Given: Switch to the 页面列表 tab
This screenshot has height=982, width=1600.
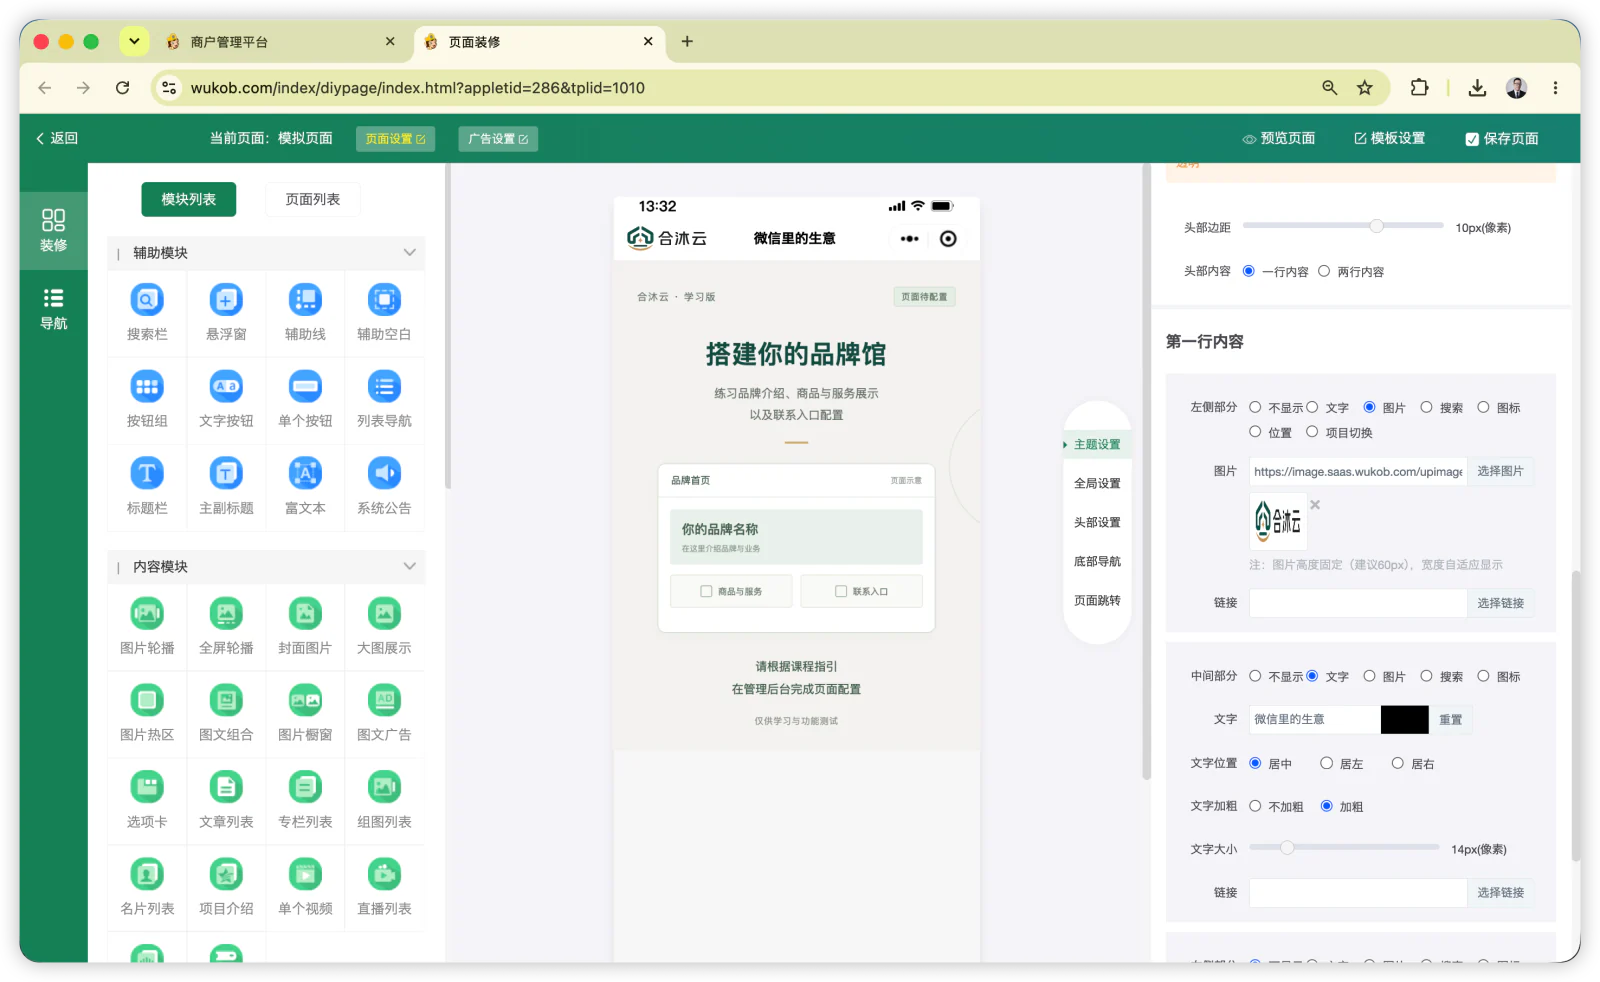Looking at the screenshot, I should click(313, 199).
